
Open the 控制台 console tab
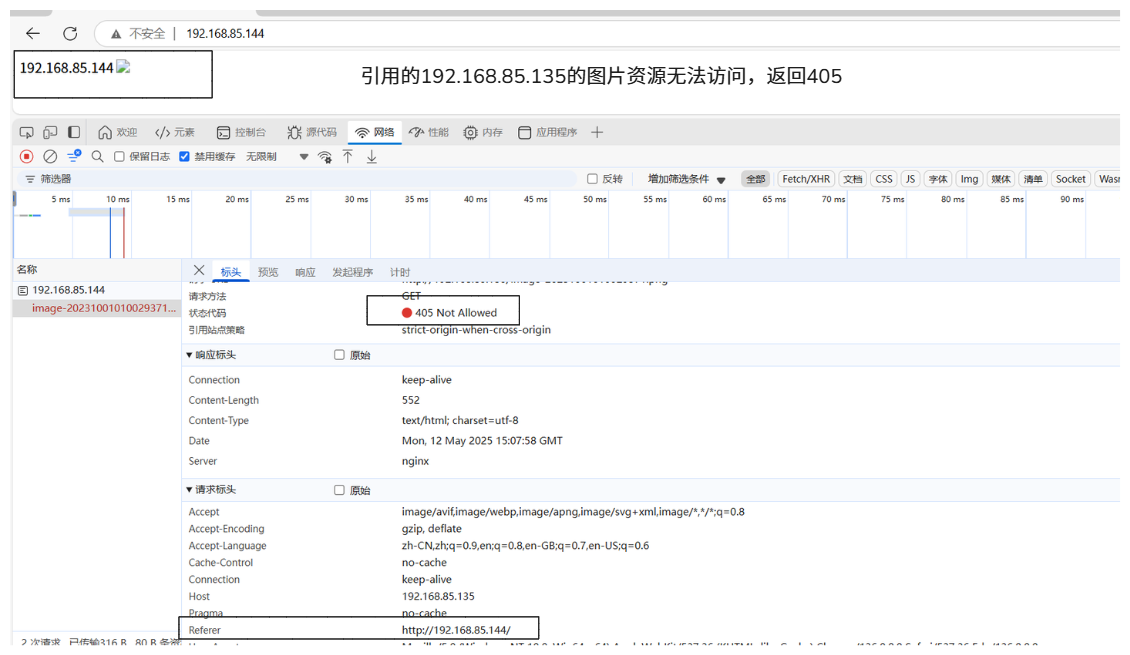click(x=241, y=133)
